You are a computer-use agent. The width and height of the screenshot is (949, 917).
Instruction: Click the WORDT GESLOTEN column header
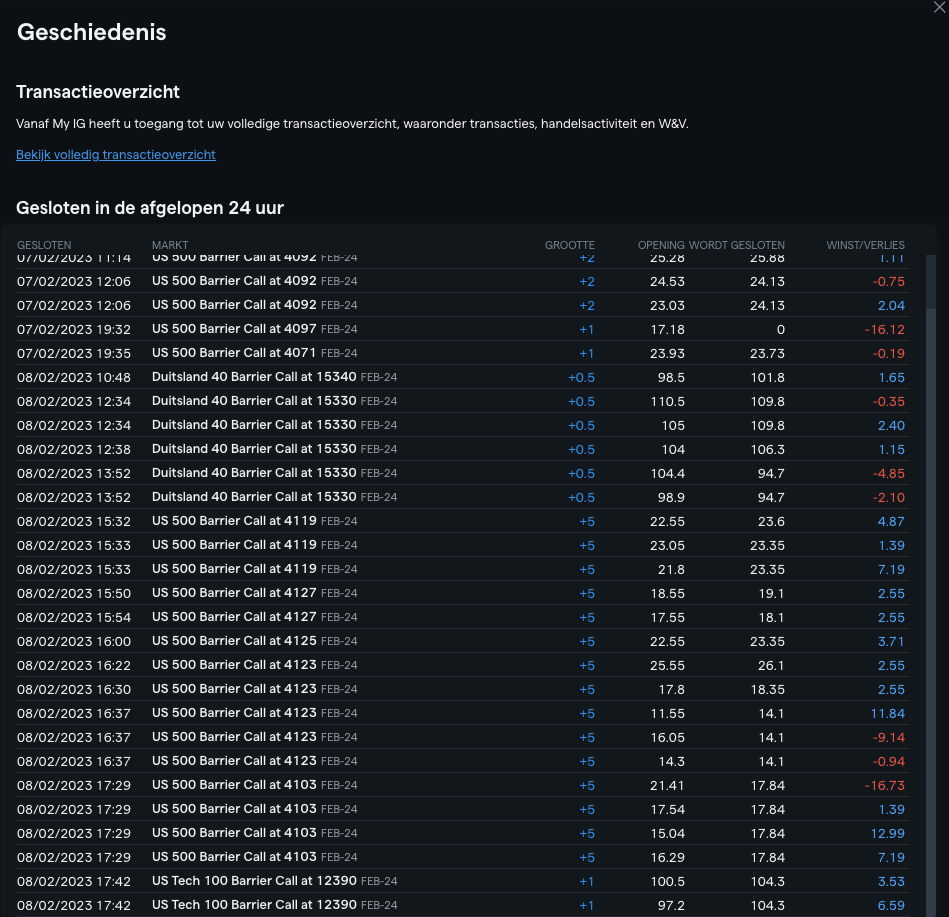click(x=737, y=245)
